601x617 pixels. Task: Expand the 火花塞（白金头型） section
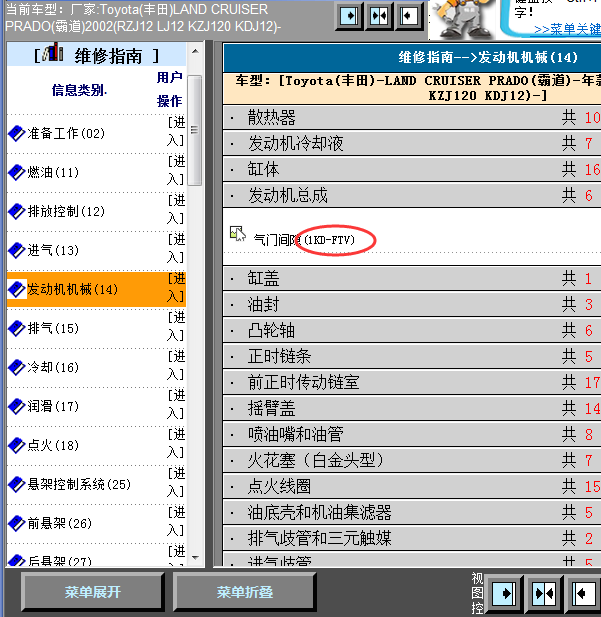(x=412, y=460)
